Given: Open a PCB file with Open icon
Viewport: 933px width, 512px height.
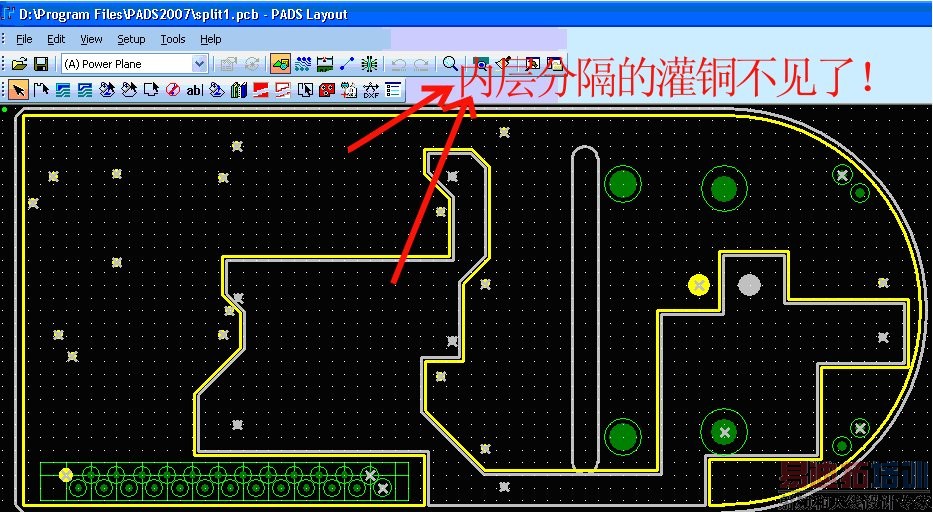Looking at the screenshot, I should click(19, 64).
